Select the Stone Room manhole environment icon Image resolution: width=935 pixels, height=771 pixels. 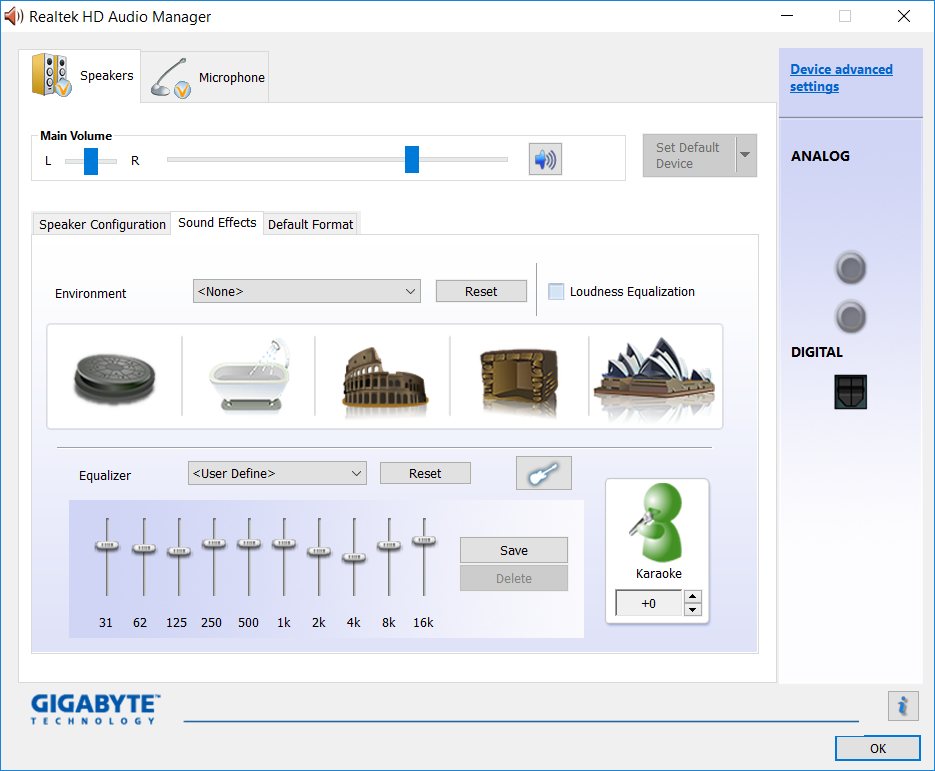pos(114,377)
